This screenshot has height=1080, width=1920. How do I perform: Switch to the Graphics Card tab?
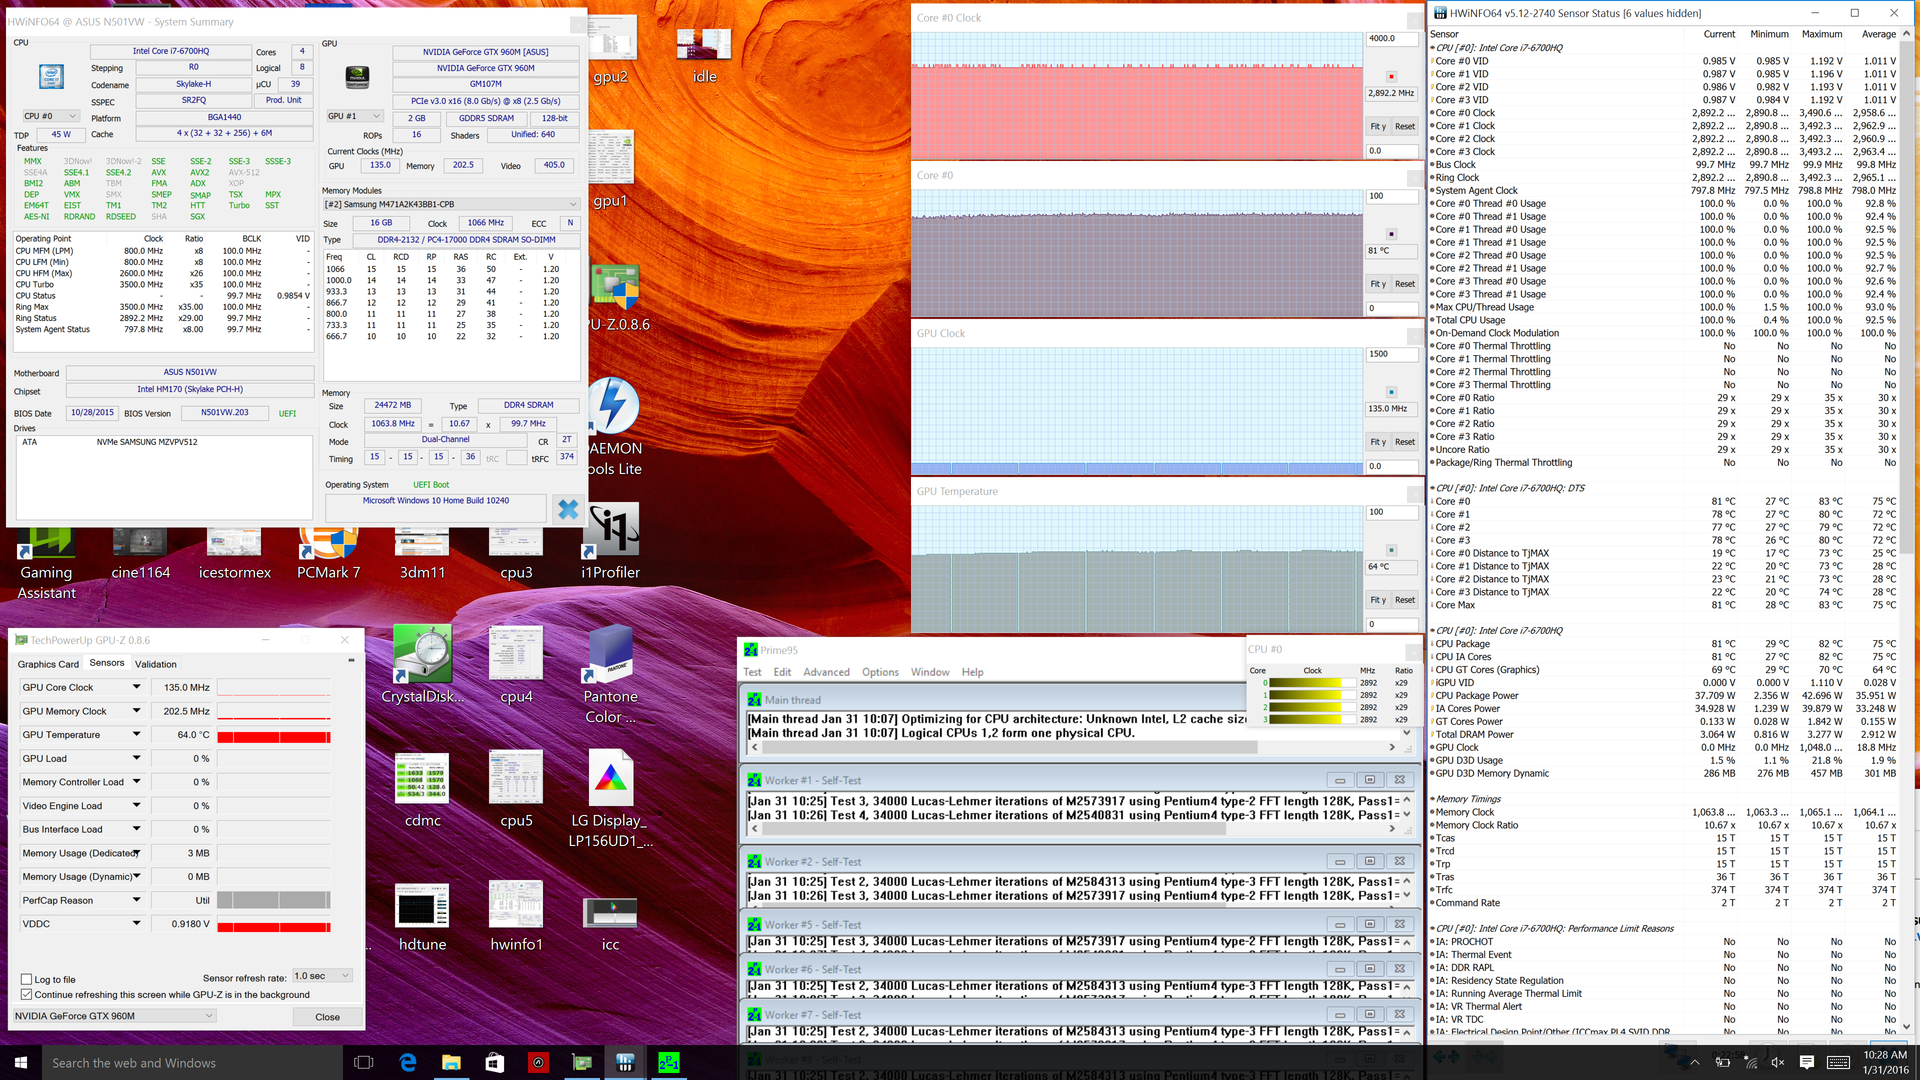pos(48,664)
